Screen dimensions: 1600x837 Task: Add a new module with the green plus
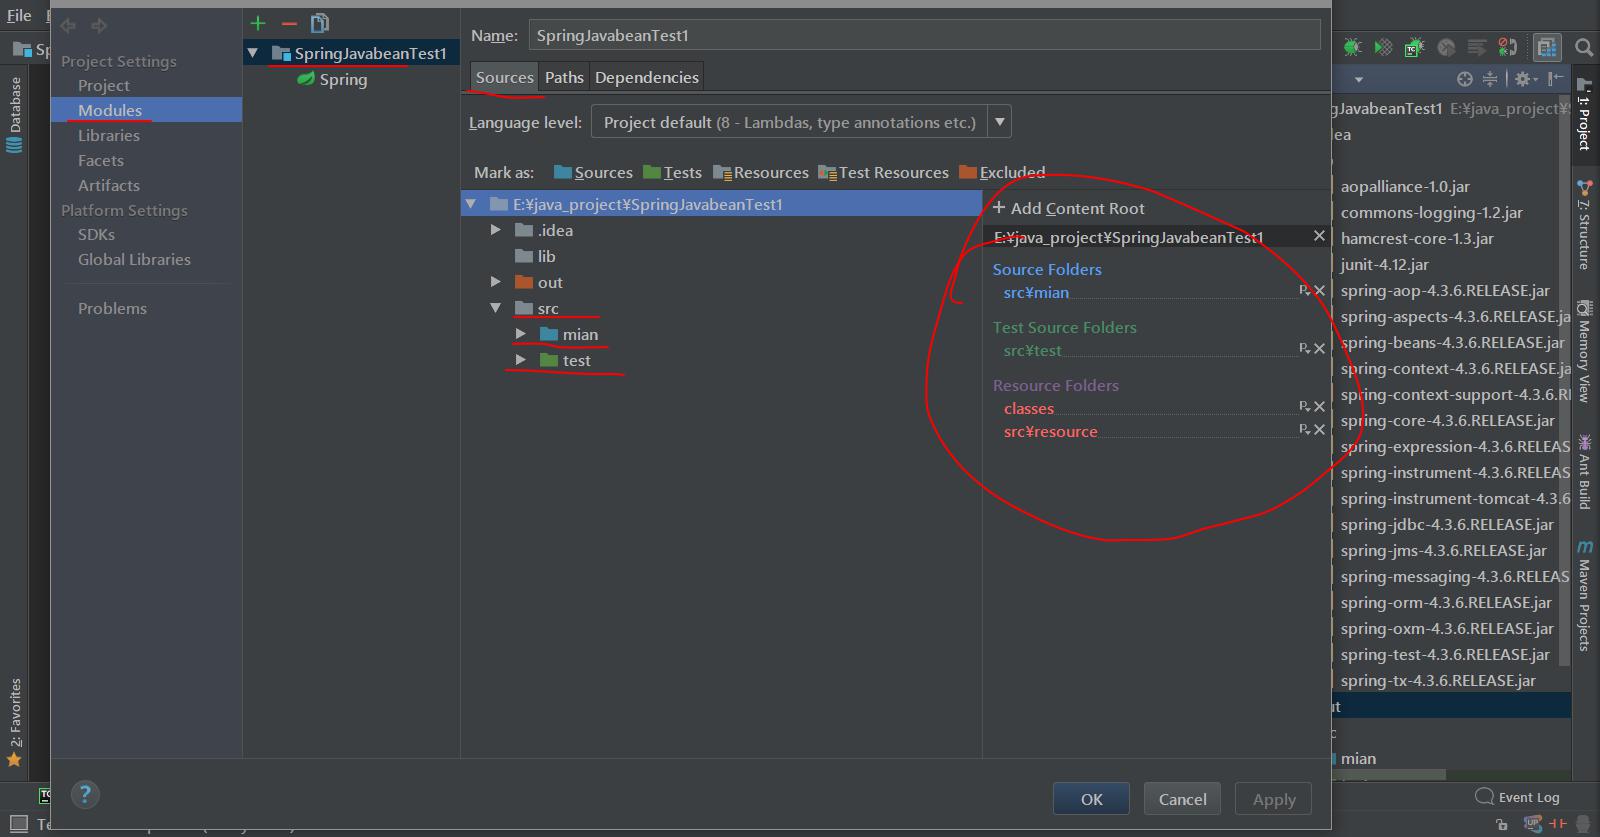click(258, 23)
